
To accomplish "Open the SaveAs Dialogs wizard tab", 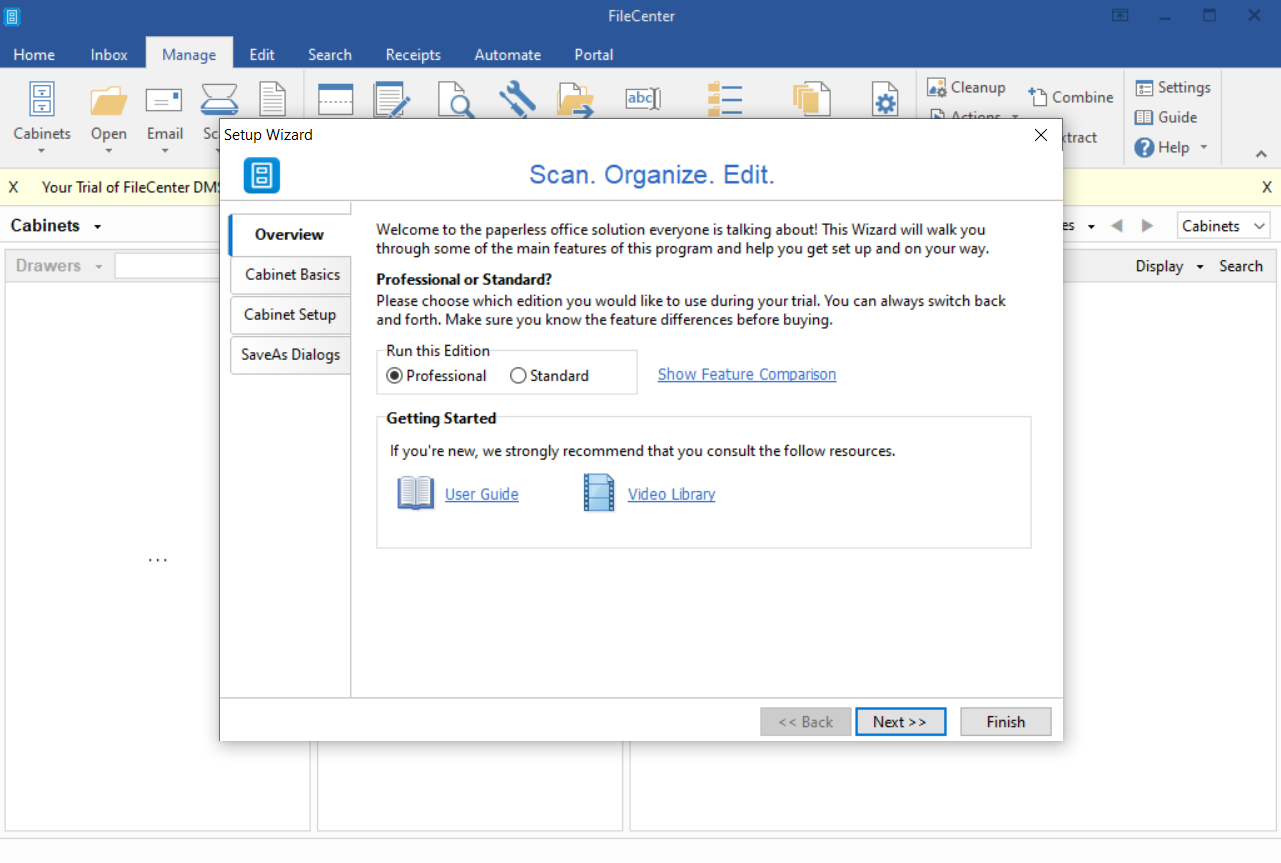I will [x=290, y=354].
